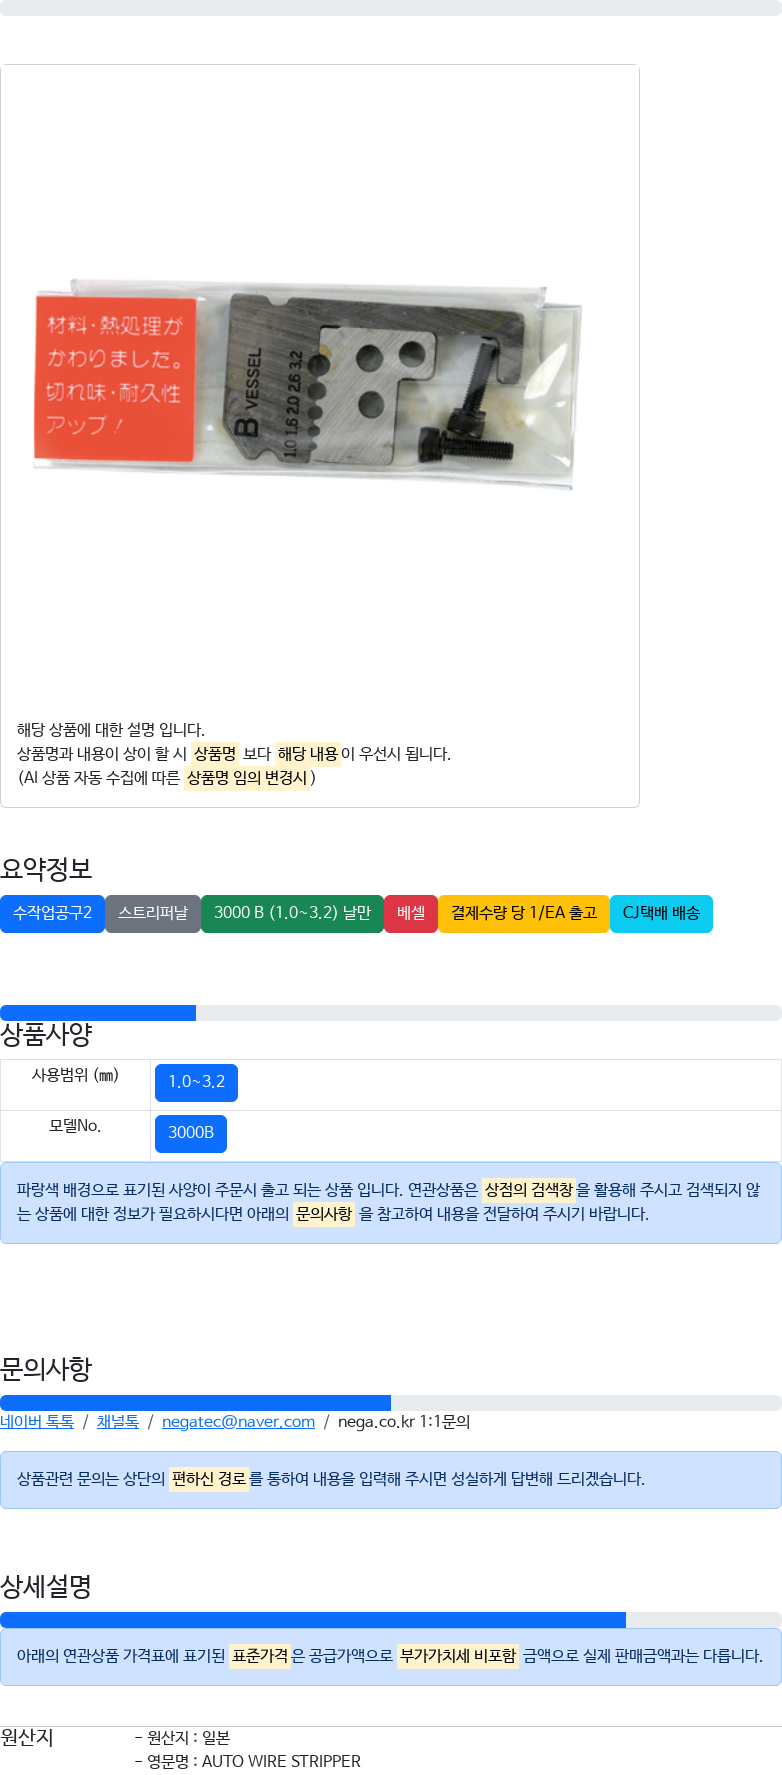The width and height of the screenshot is (782, 1775).
Task: Click the negatec@naver.com email link
Action: coord(238,1422)
